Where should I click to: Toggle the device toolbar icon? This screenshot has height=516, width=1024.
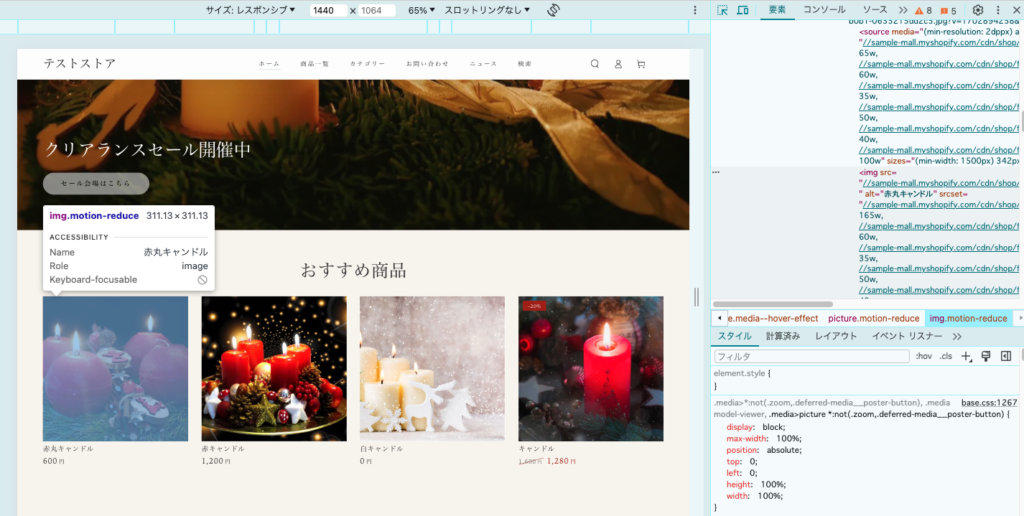coord(743,10)
